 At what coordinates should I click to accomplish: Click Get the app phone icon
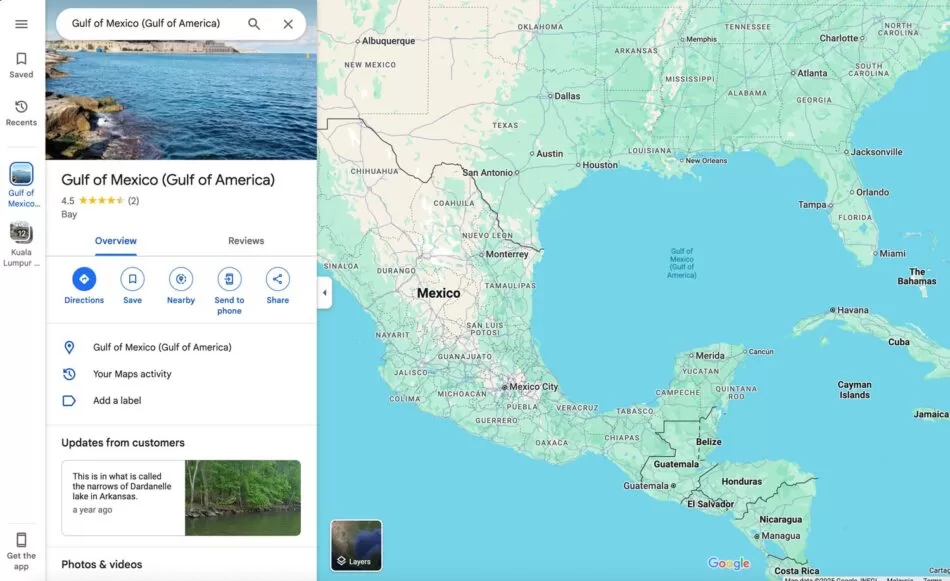click(x=21, y=539)
